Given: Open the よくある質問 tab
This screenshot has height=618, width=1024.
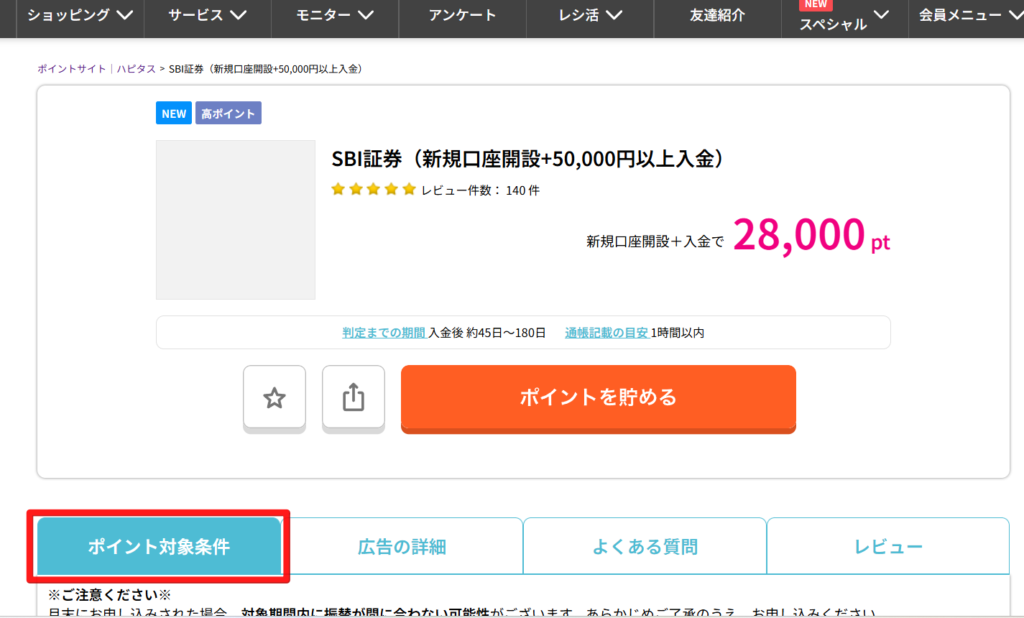Looking at the screenshot, I should tap(645, 546).
